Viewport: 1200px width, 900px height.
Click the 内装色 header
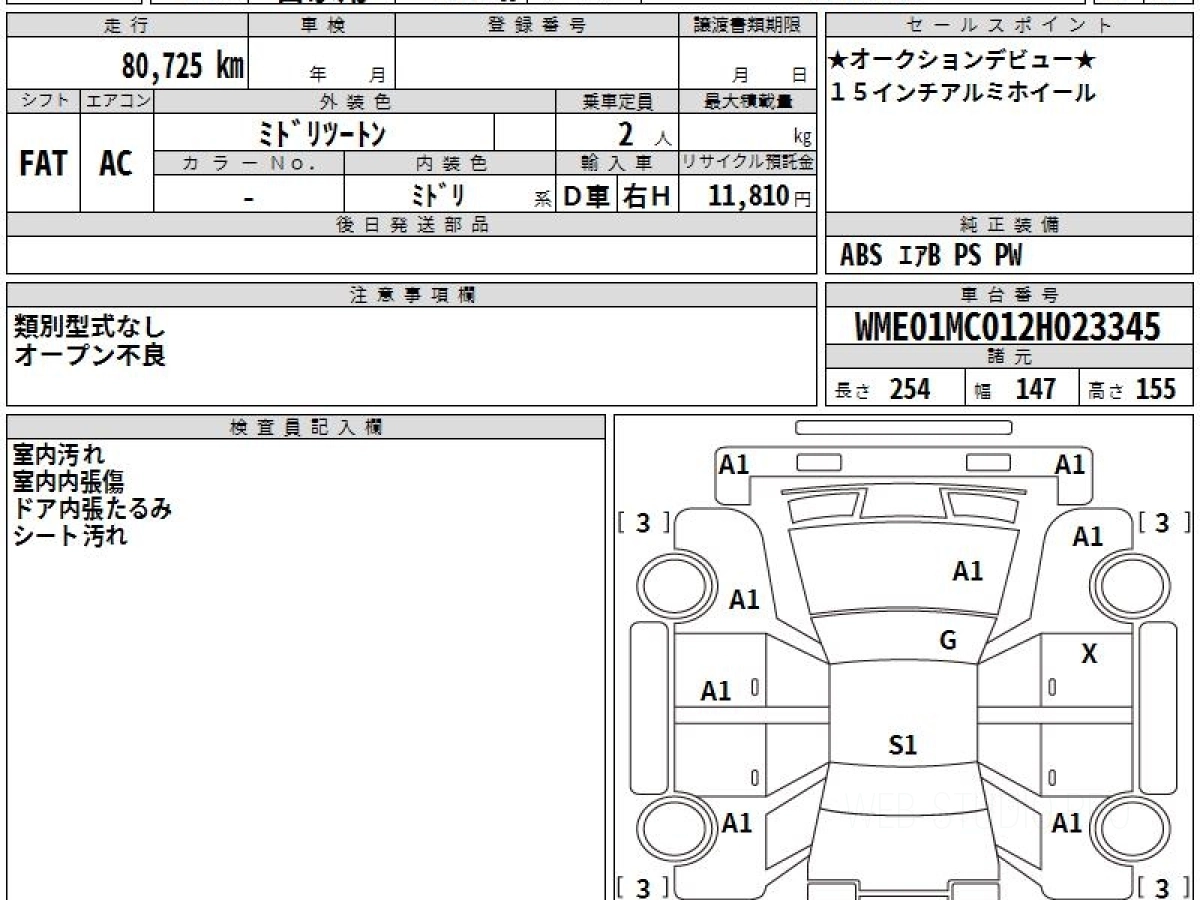coord(450,163)
